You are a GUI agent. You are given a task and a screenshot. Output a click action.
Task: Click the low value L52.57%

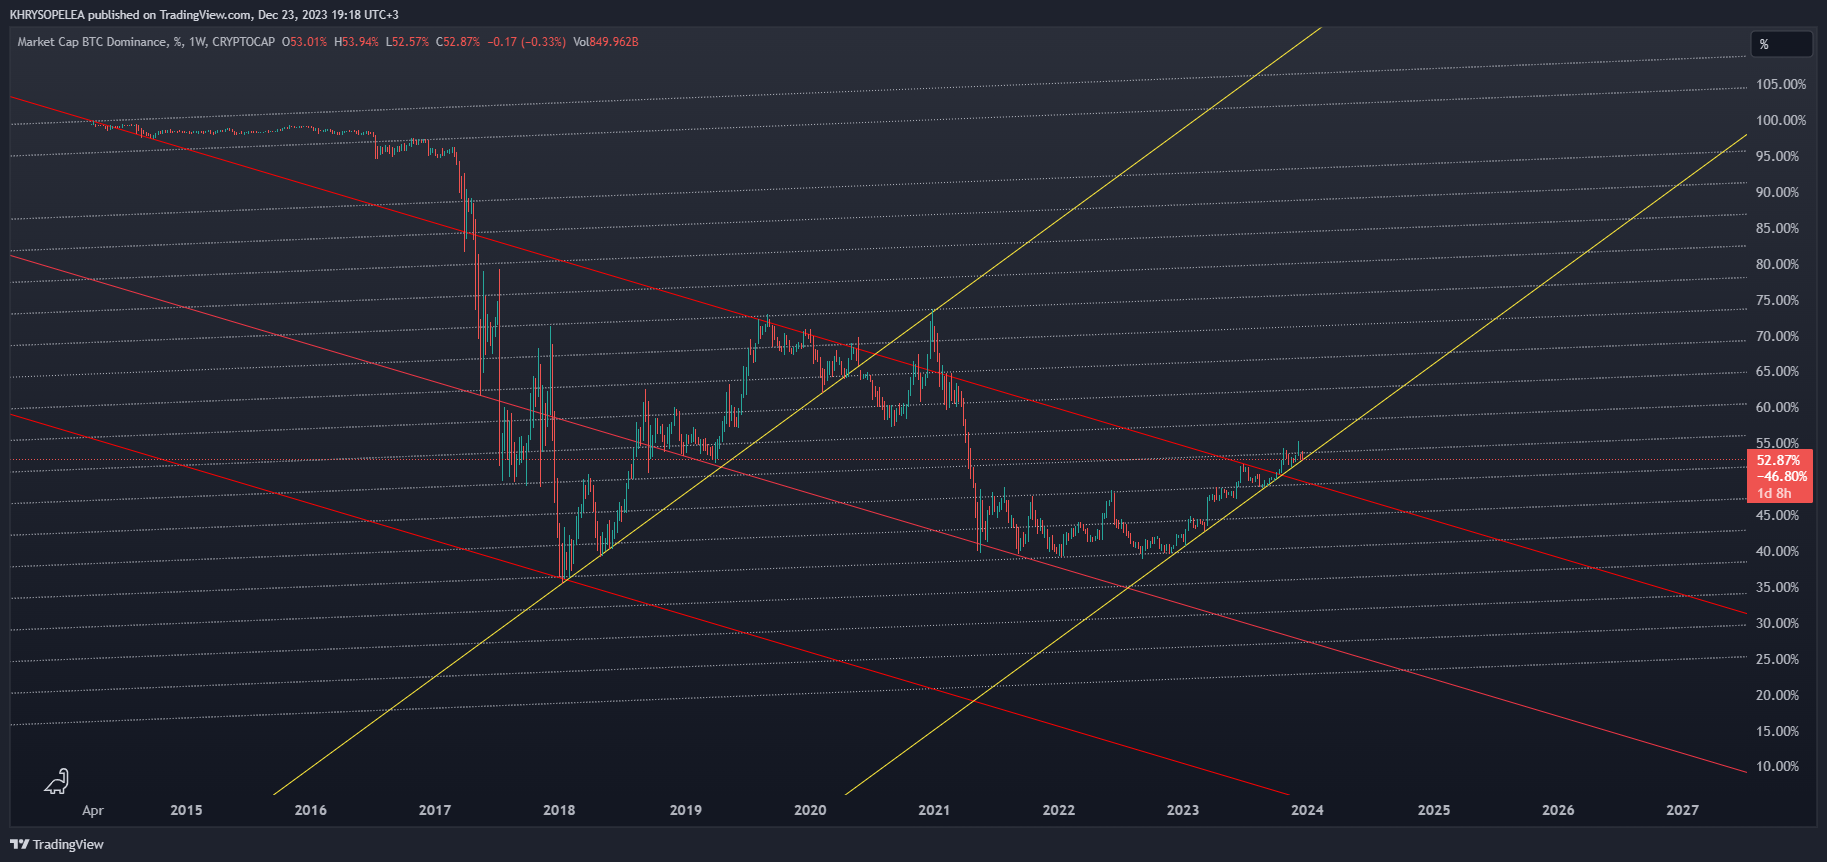[x=407, y=42]
